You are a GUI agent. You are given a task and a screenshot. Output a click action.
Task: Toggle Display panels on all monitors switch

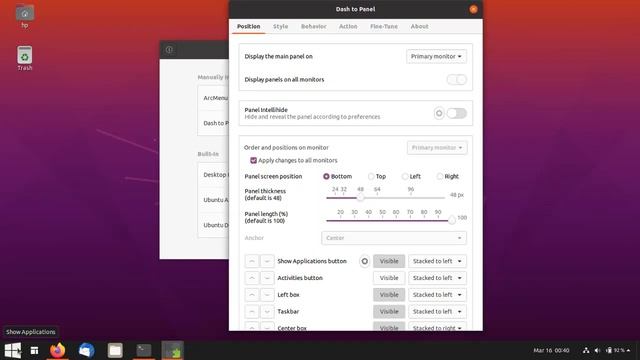pyautogui.click(x=457, y=80)
